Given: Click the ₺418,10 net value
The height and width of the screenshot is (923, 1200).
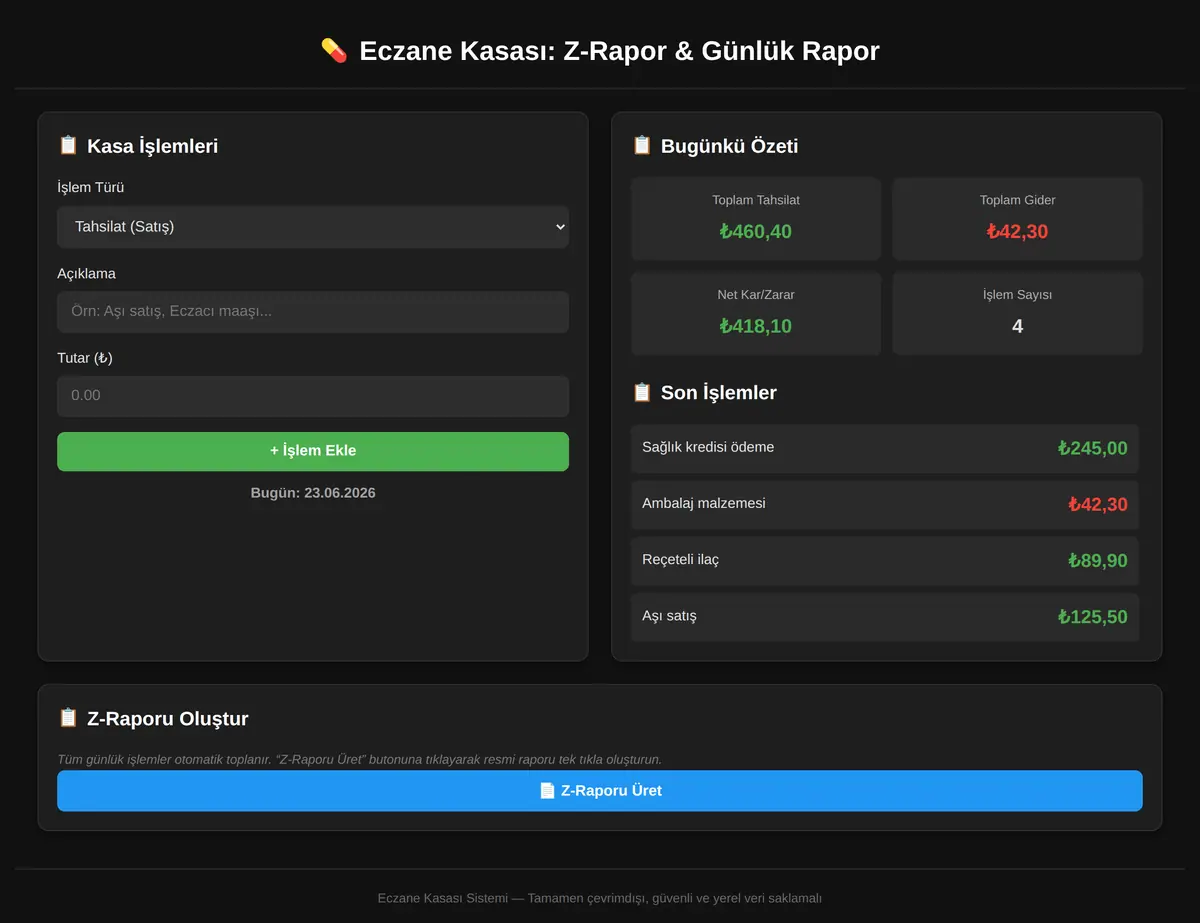Looking at the screenshot, I should (x=756, y=326).
